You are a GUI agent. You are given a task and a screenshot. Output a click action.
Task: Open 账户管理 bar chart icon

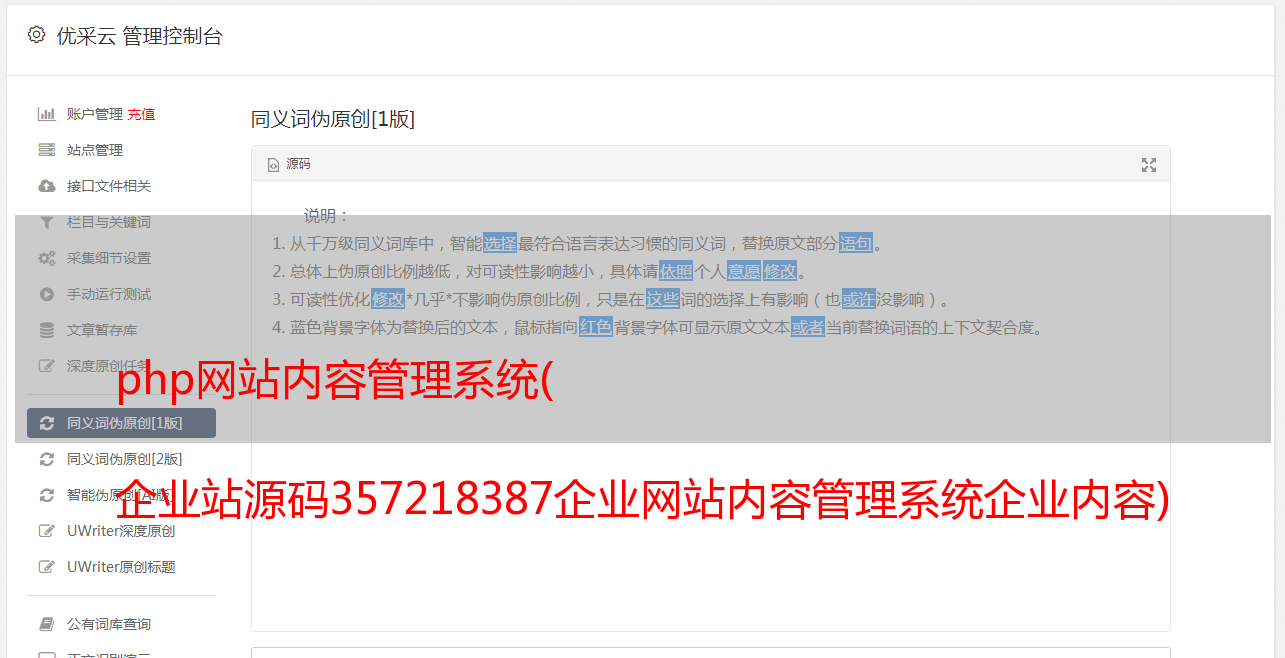coord(46,114)
